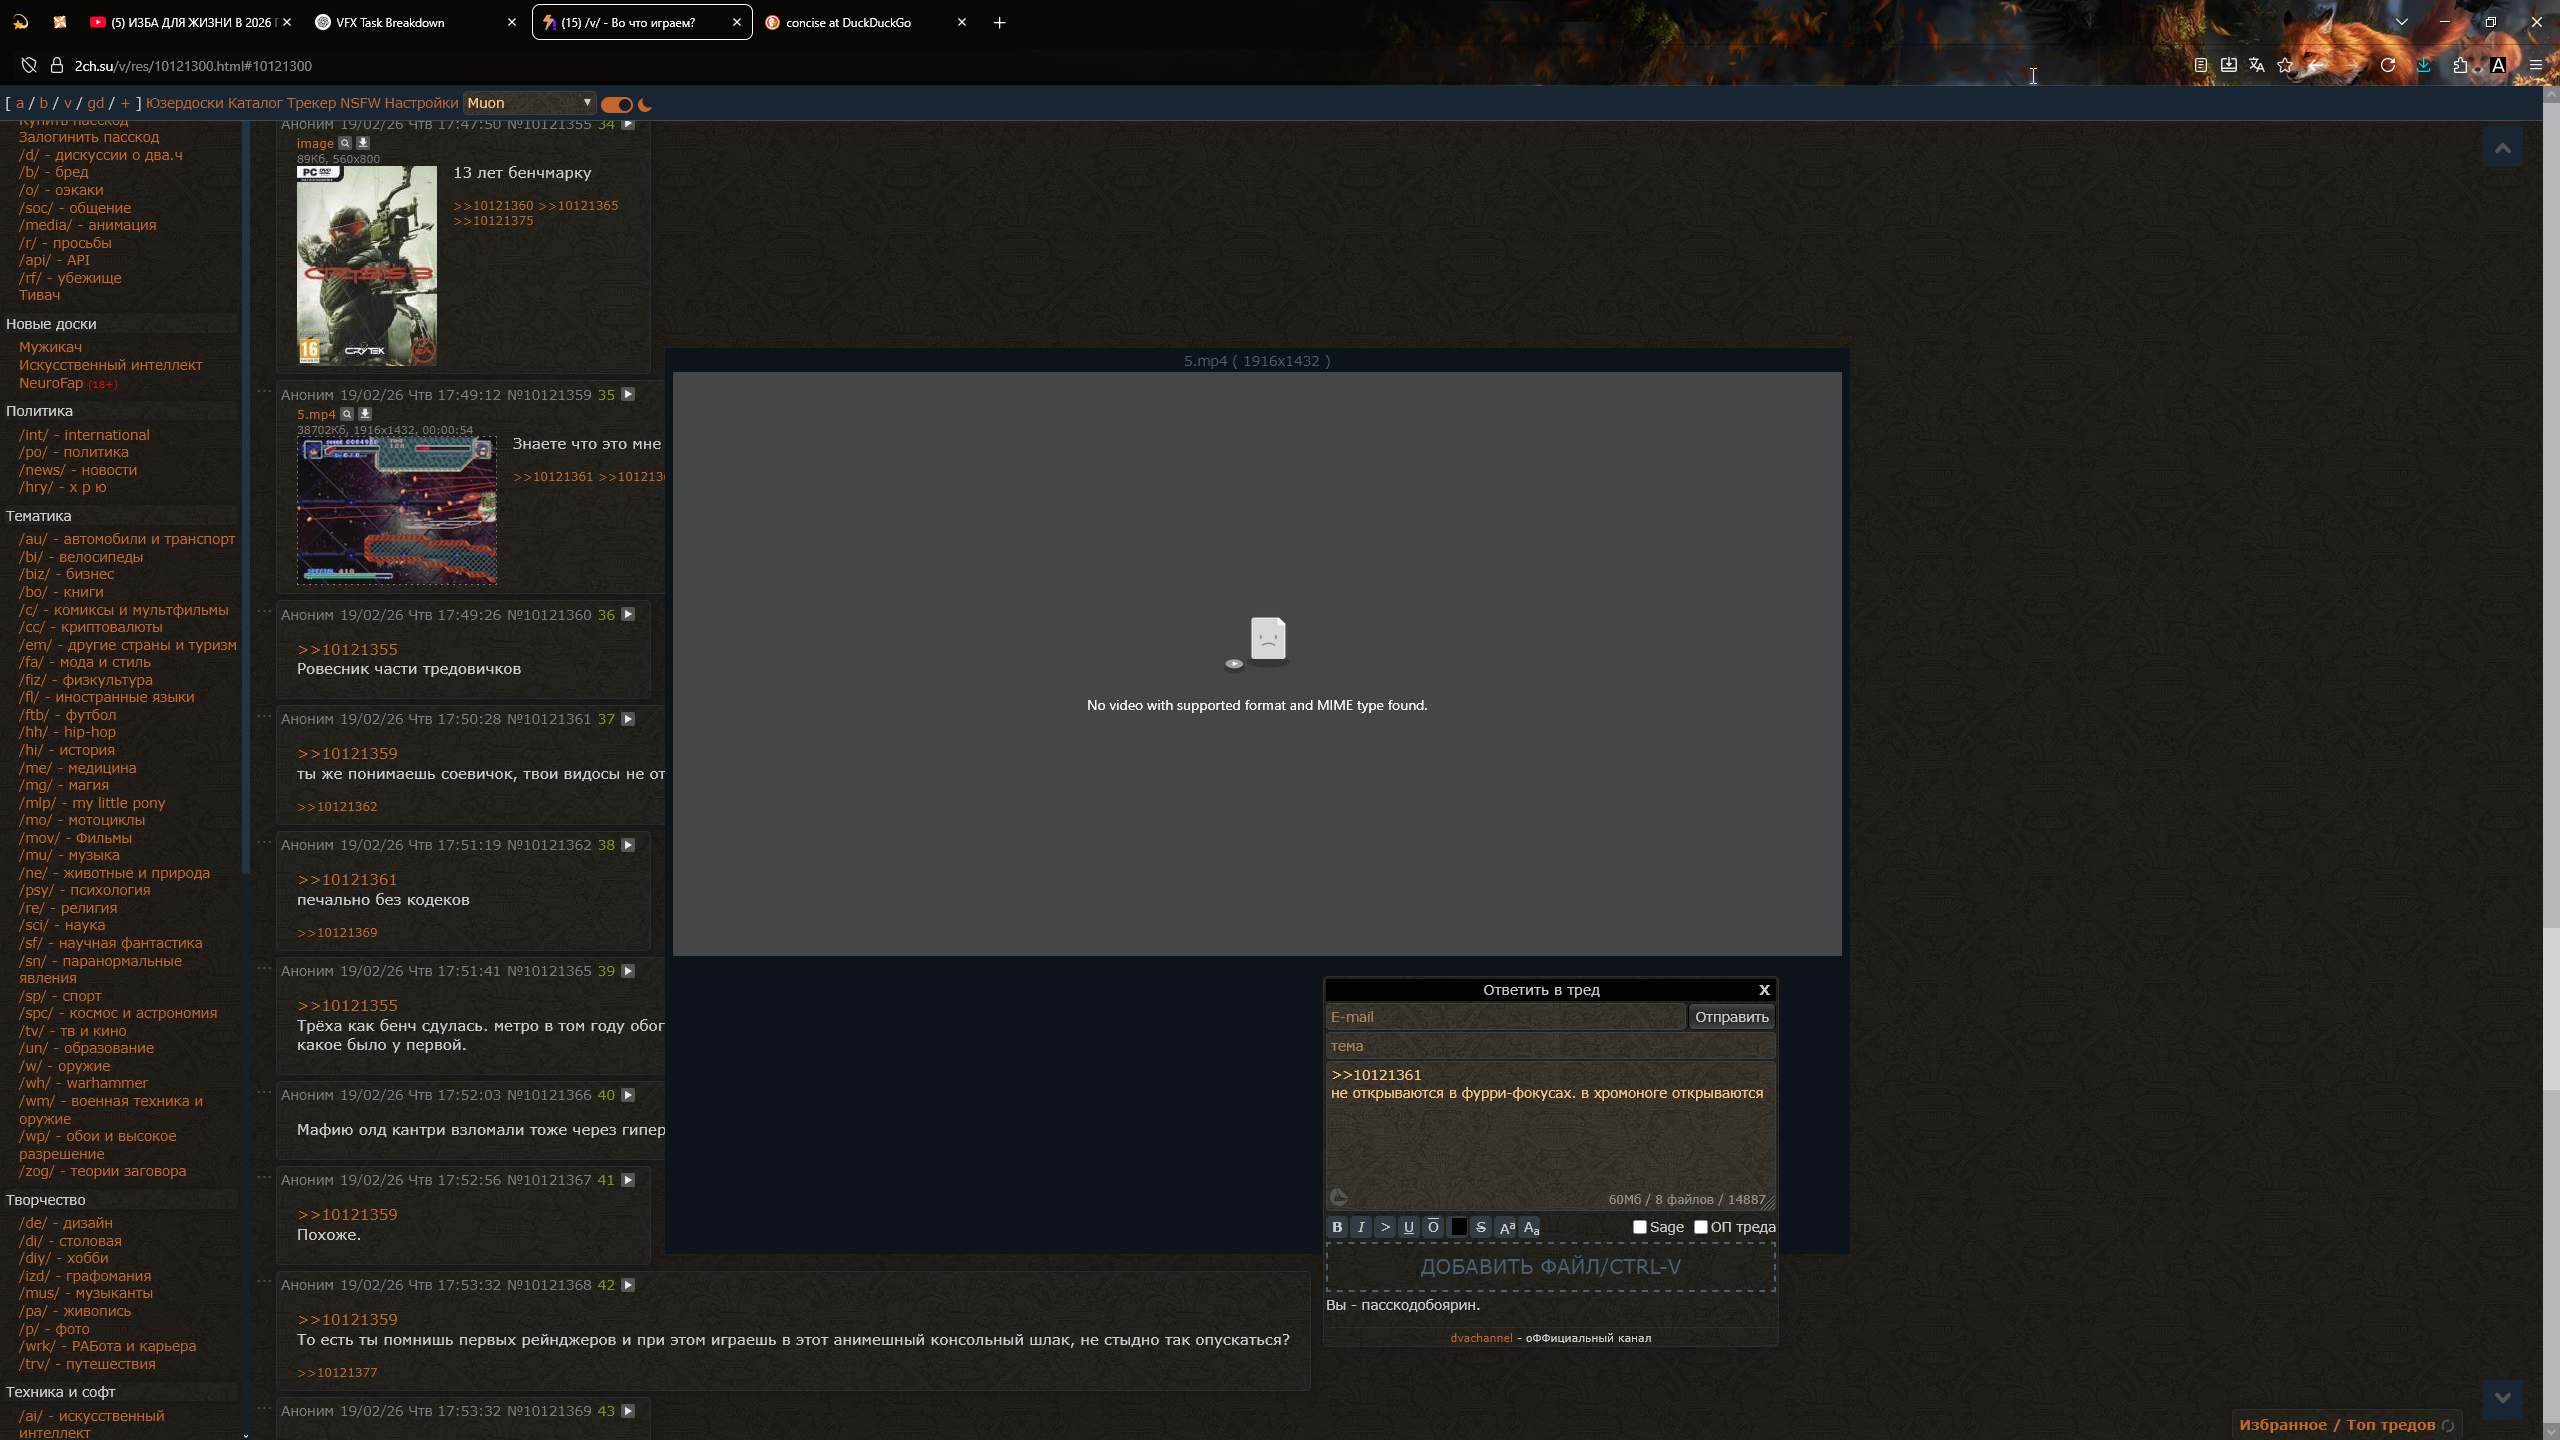The width and height of the screenshot is (2560, 1440).
Task: Toggle the orange theme switch
Action: 617,104
